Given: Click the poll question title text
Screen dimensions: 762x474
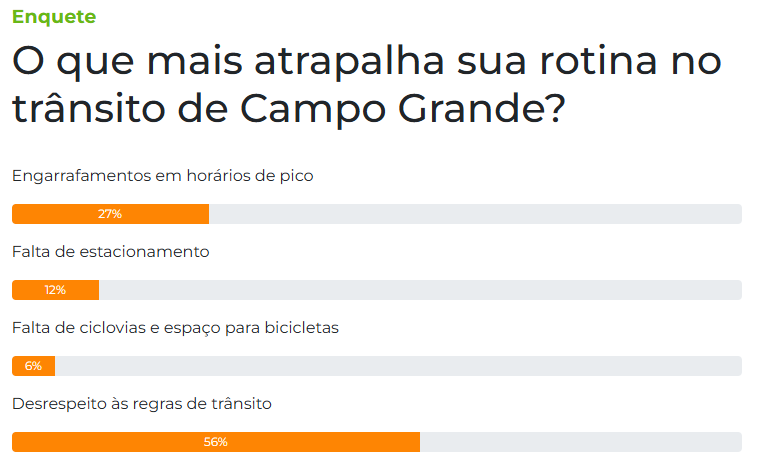Looking at the screenshot, I should tap(367, 85).
